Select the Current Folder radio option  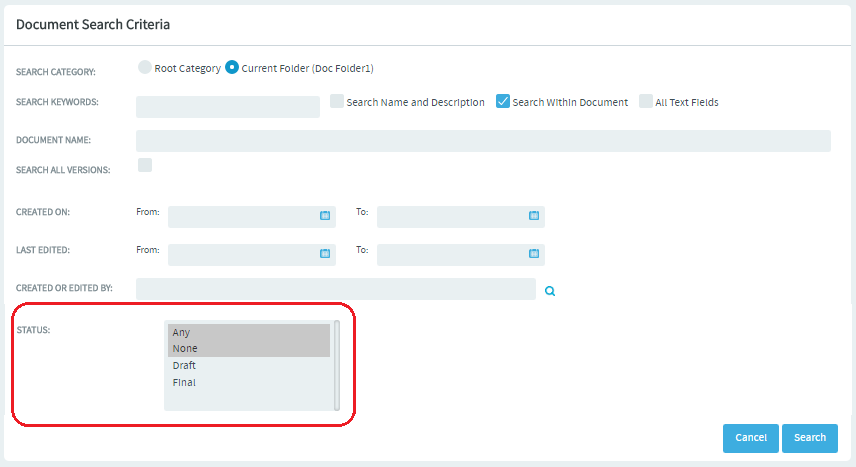coord(232,67)
